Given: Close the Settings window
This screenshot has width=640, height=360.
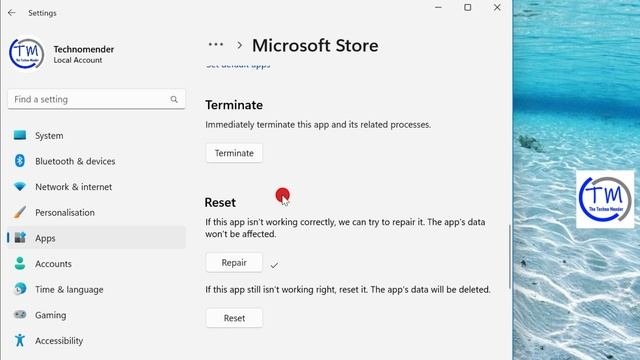Looking at the screenshot, I should 497,7.
